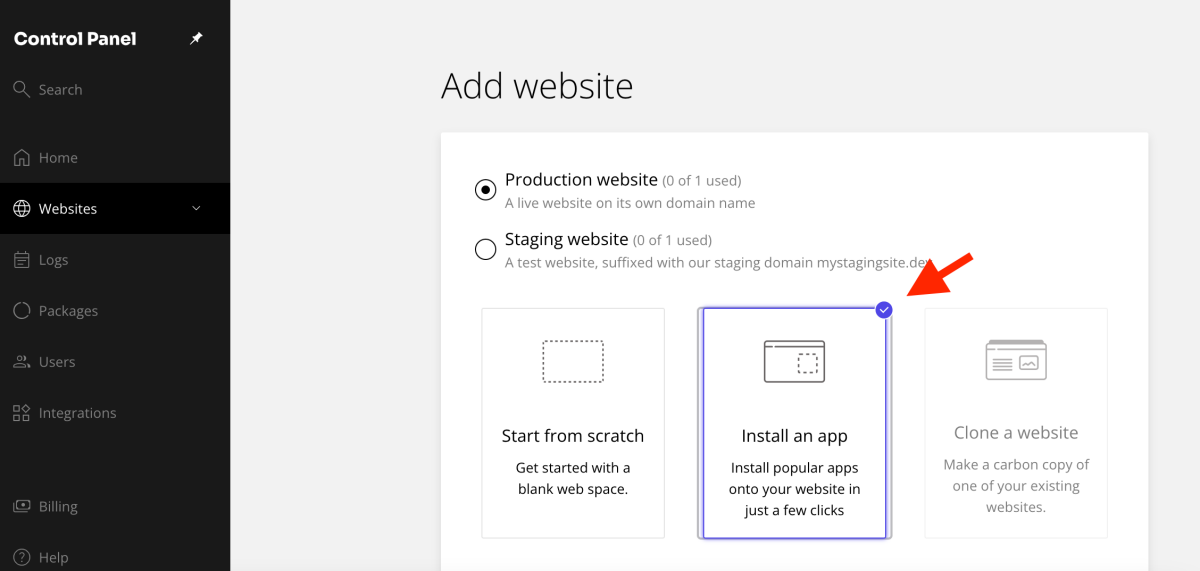Screen dimensions: 1200x571
Task: Click the Integrations grid icon
Action: coord(21,412)
